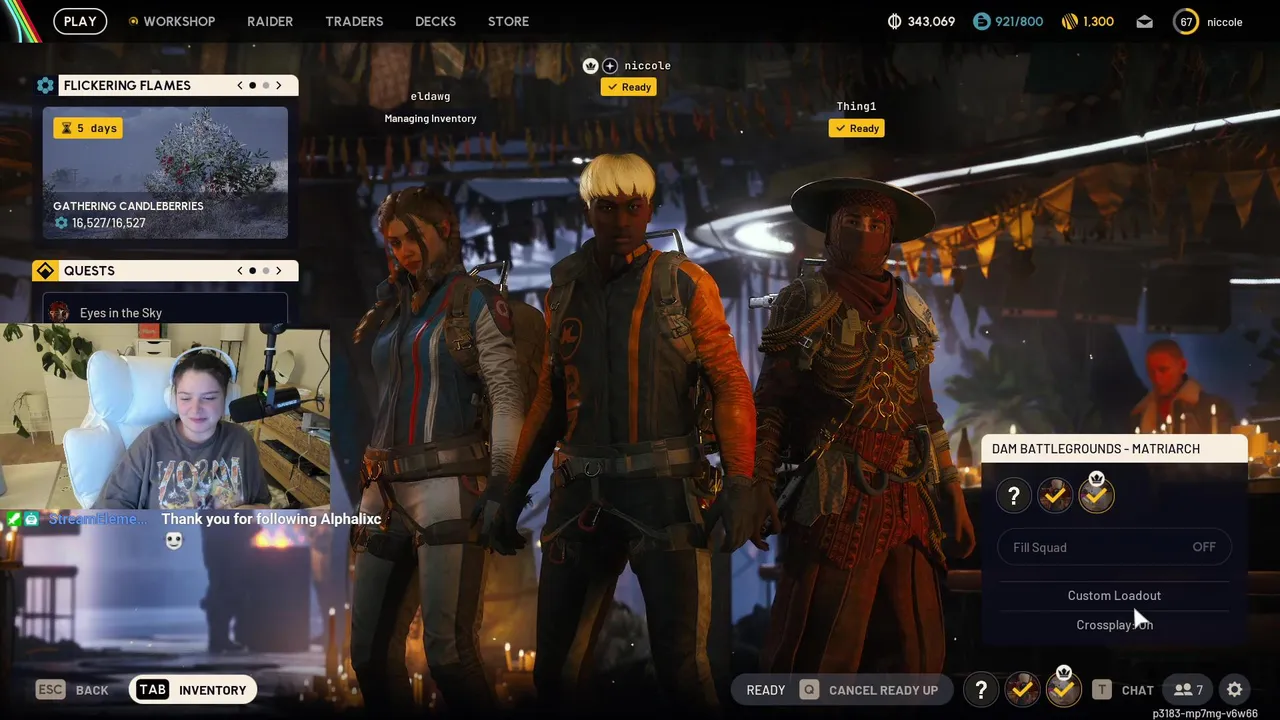The image size is (1280, 720).
Task: Open the RAIDER tab
Action: tap(270, 21)
